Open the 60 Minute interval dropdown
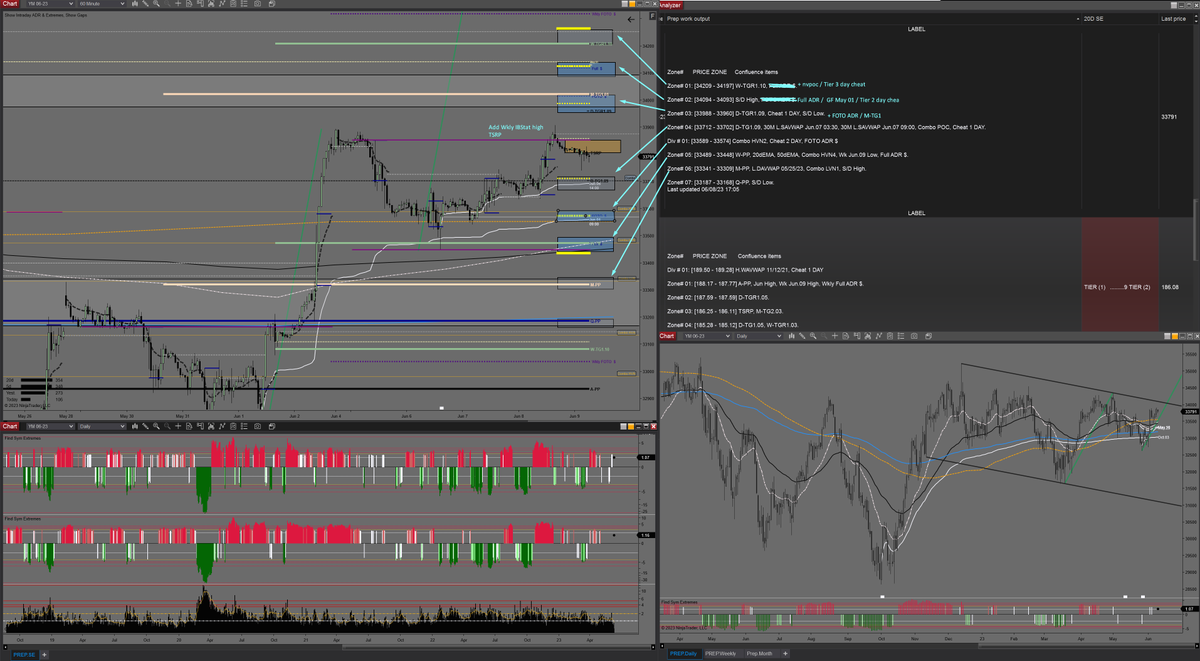Image resolution: width=1200 pixels, height=661 pixels. pyautogui.click(x=102, y=4)
